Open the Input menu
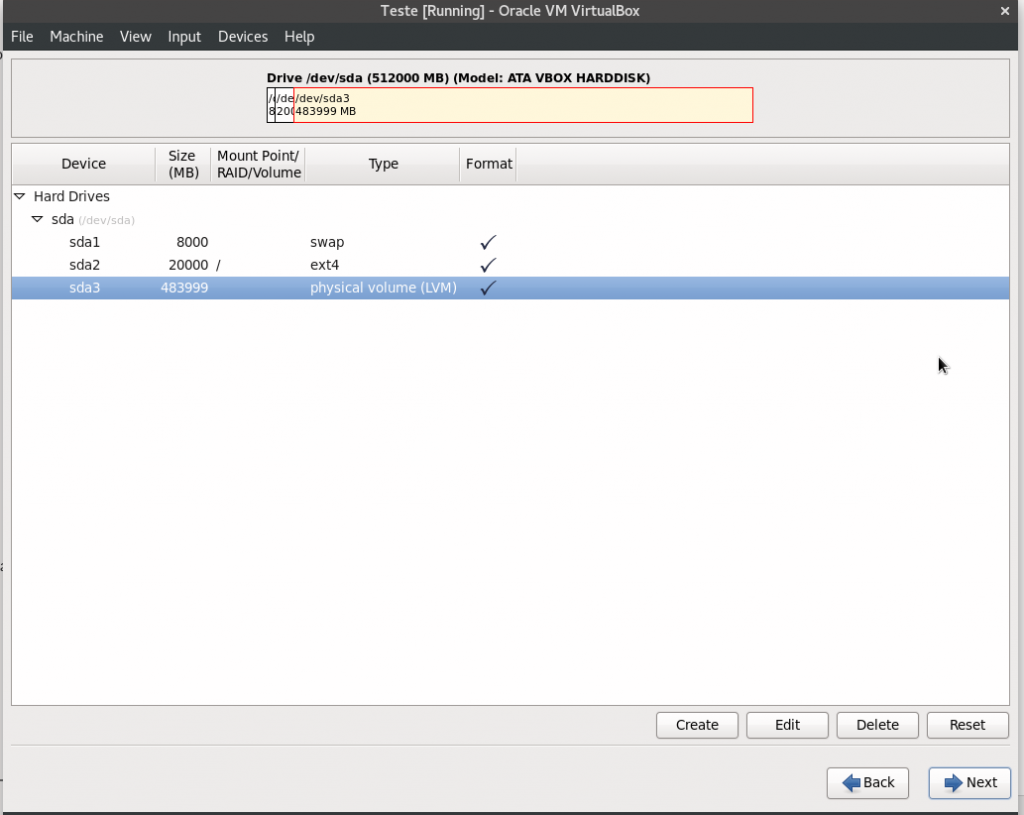This screenshot has height=815, width=1024. (x=184, y=37)
